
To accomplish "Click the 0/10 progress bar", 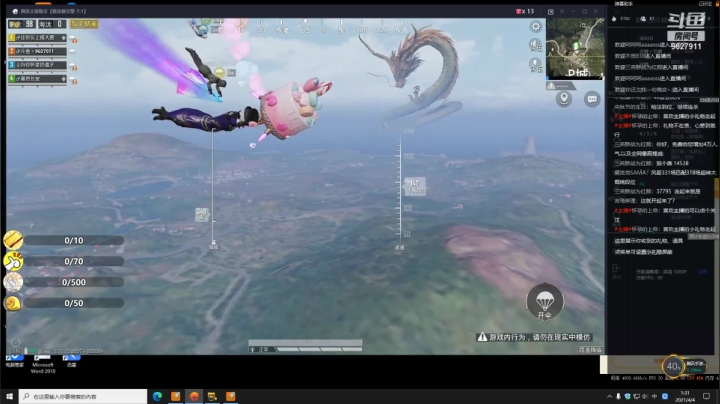I will click(74, 240).
